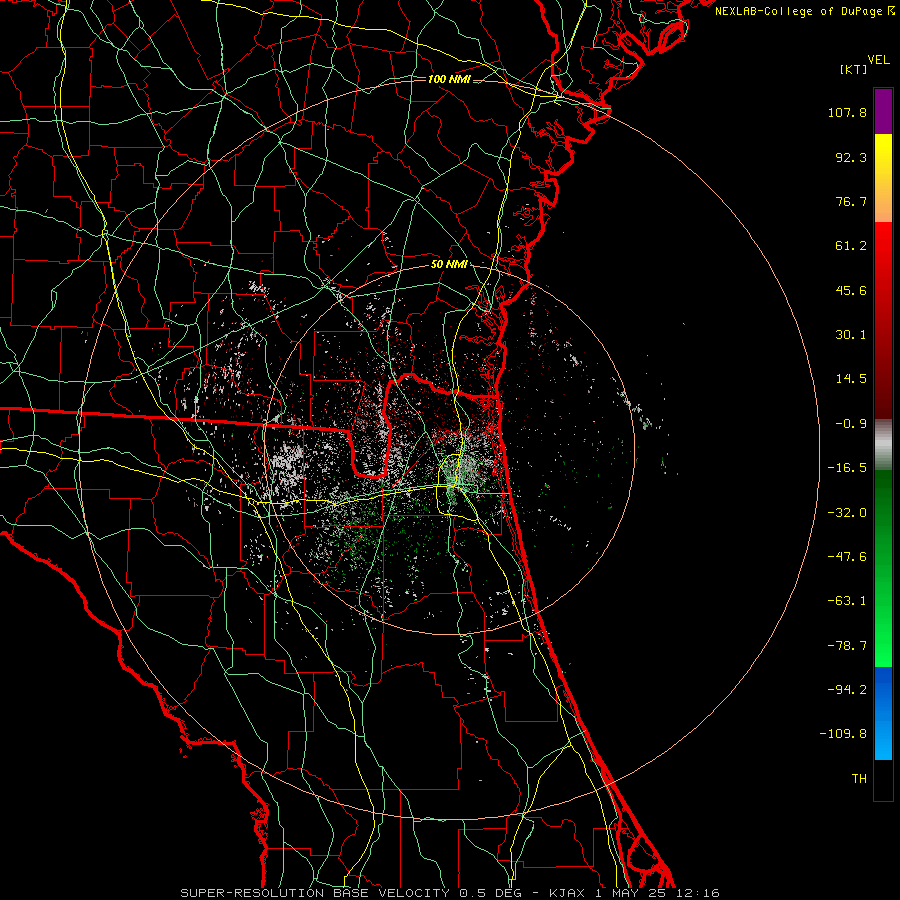The height and width of the screenshot is (900, 900).
Task: Click the -0.9 velocity scale value
Action: click(851, 424)
